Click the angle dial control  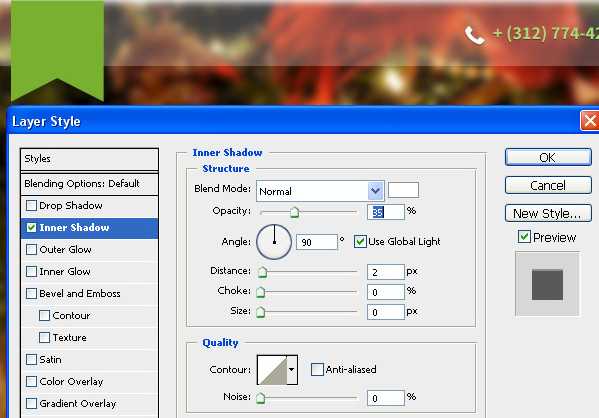pos(274,242)
